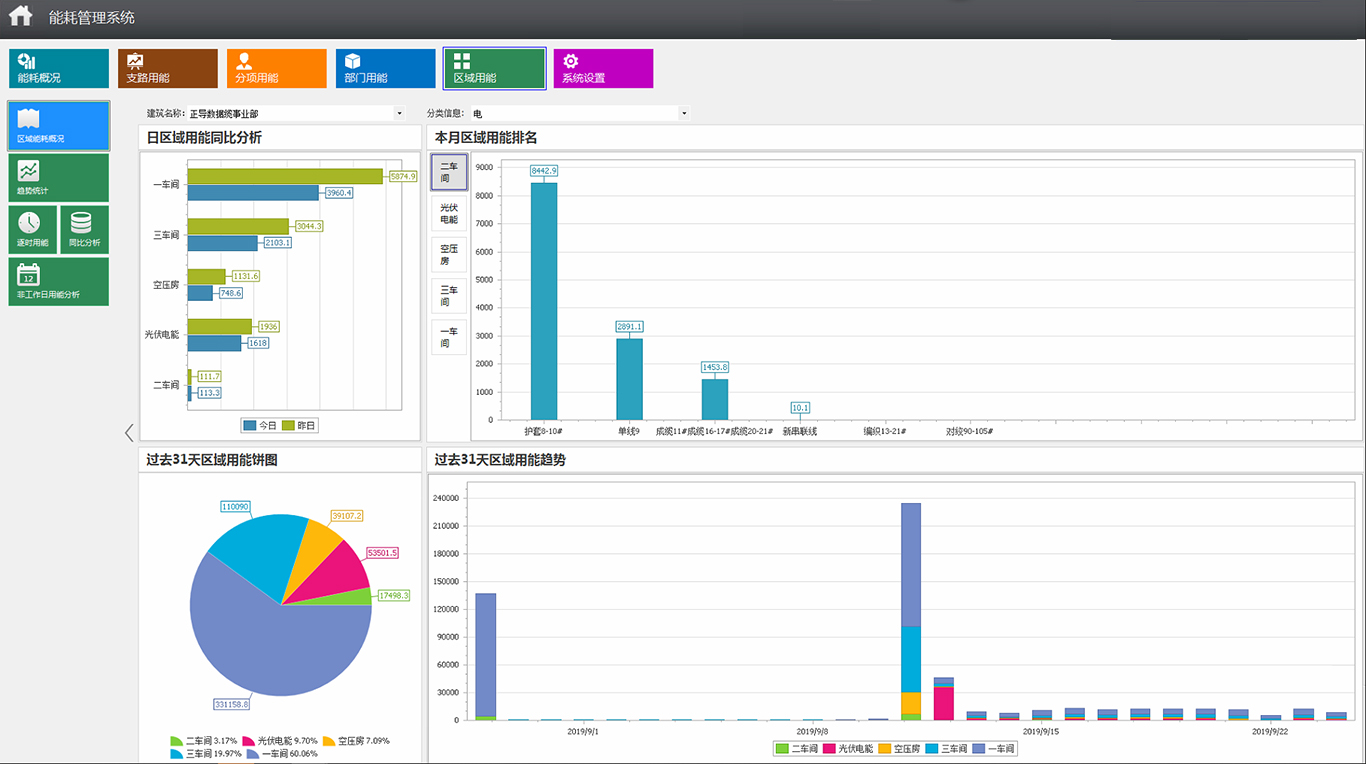Toggle 三车间 in trend chart legend
1366x764 pixels.
[947, 748]
